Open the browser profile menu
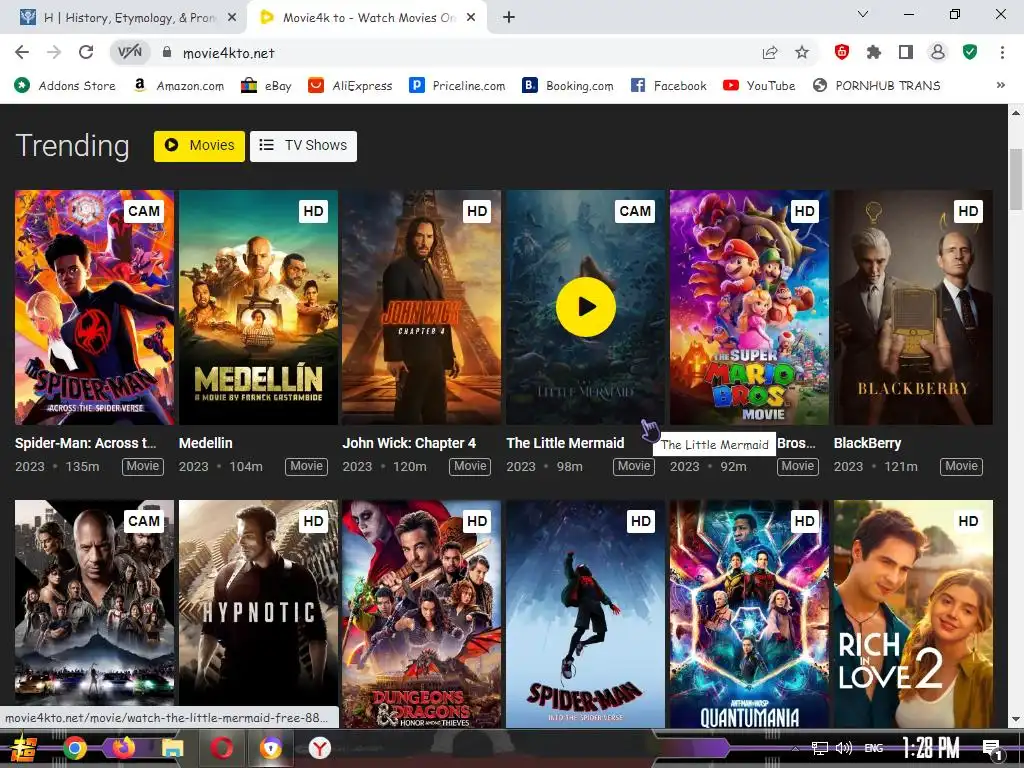Image resolution: width=1024 pixels, height=768 pixels. [938, 52]
